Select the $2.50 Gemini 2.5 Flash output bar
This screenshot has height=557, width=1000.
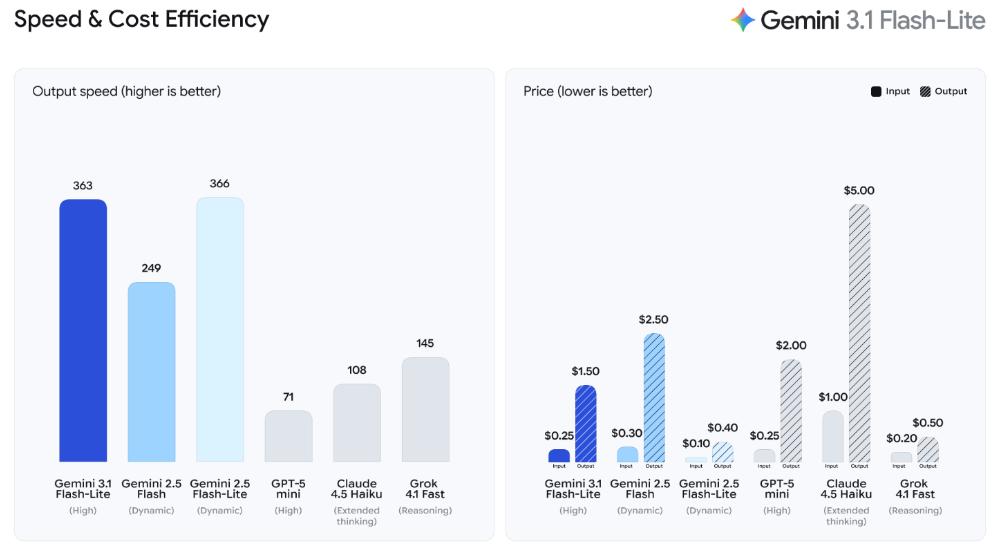point(654,397)
